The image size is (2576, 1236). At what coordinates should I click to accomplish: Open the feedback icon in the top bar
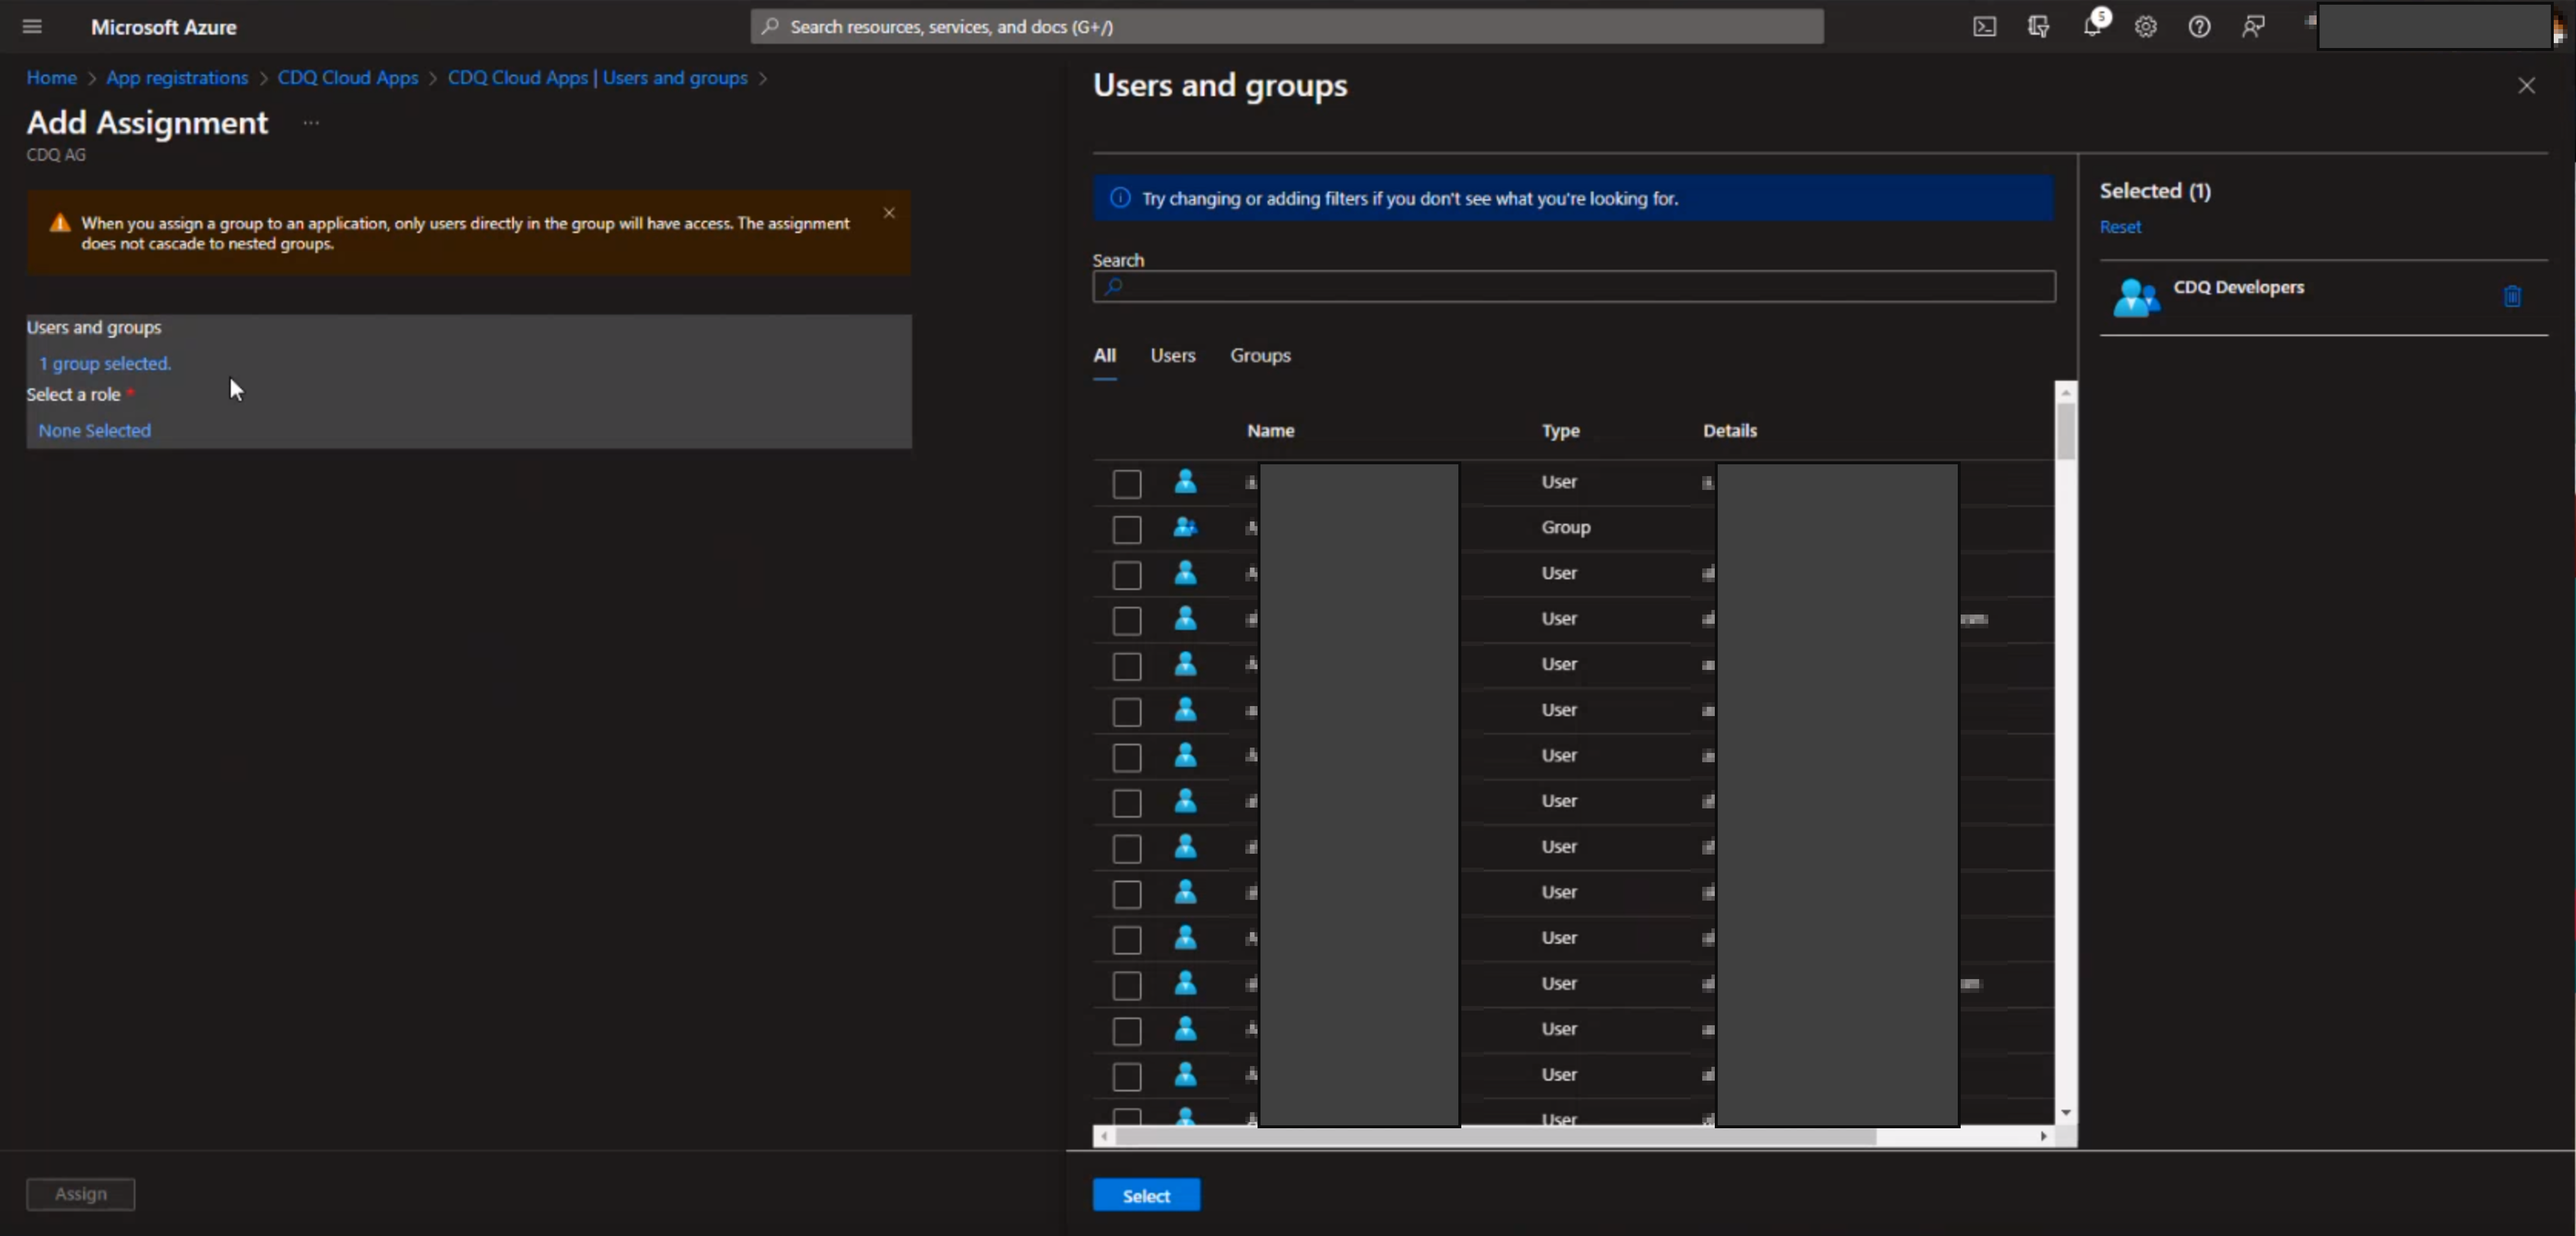2253,27
